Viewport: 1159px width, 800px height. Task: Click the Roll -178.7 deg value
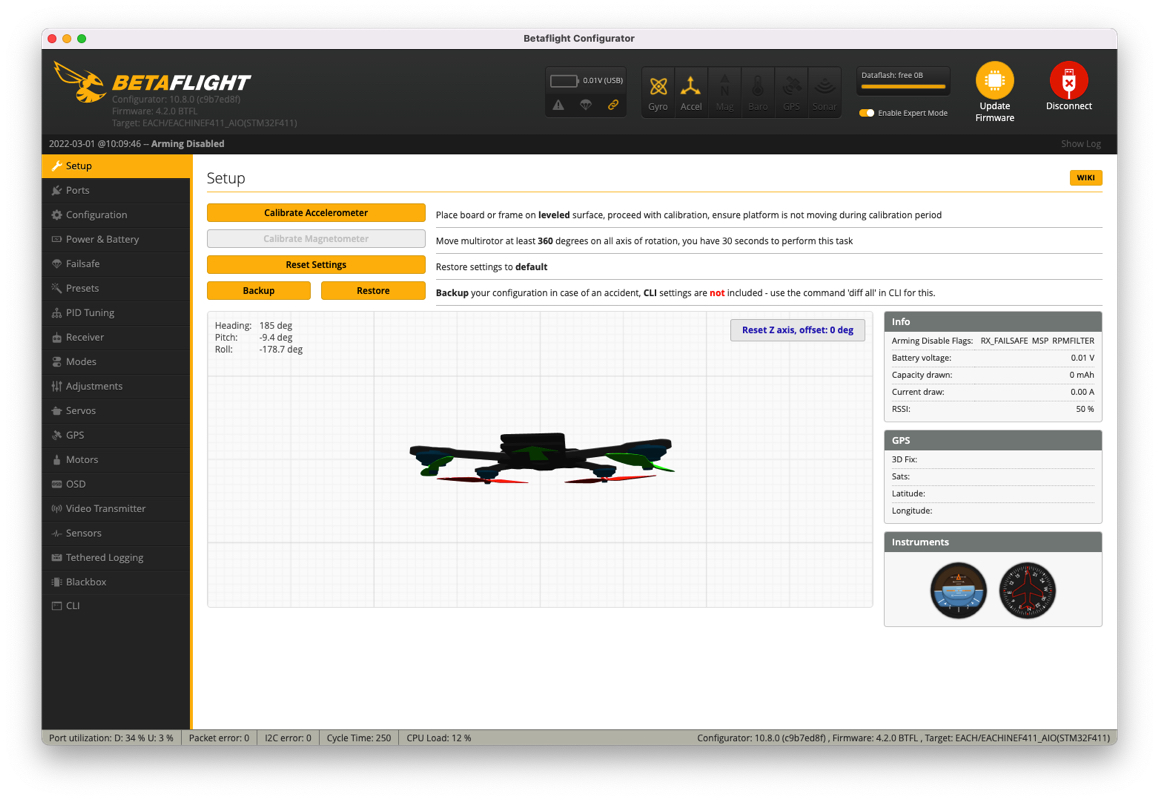[x=281, y=349]
